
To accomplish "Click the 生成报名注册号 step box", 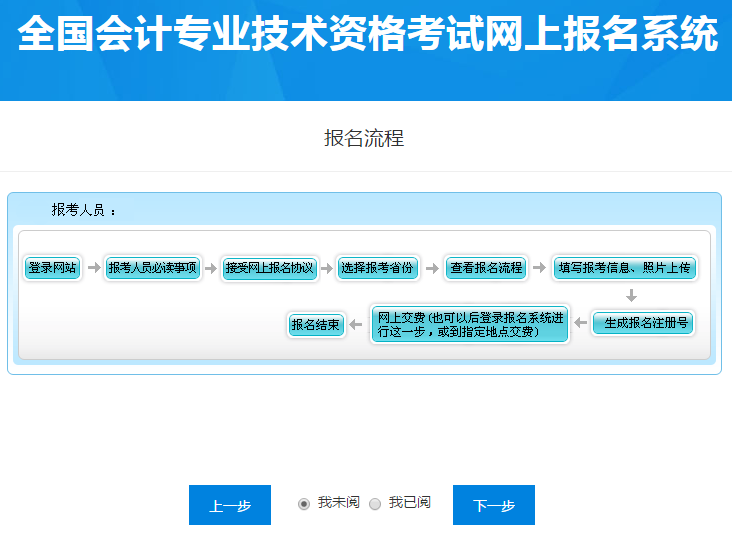I will (x=642, y=324).
